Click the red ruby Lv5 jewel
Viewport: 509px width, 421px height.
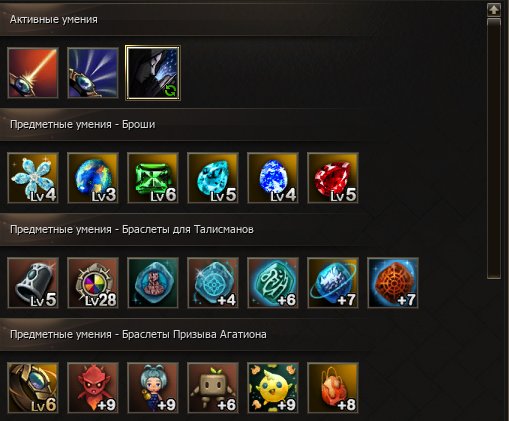click(x=333, y=178)
